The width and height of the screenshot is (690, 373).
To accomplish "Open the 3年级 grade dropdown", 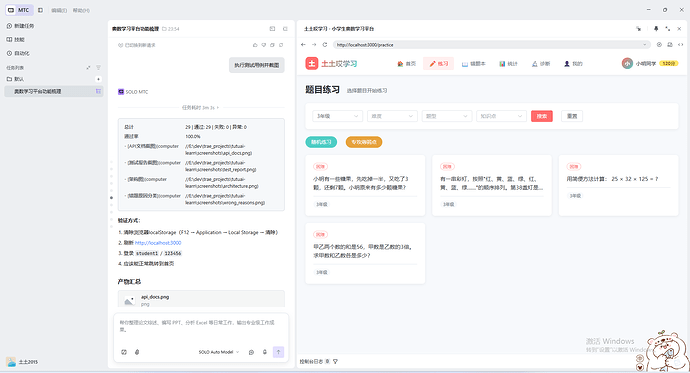I will [x=338, y=116].
